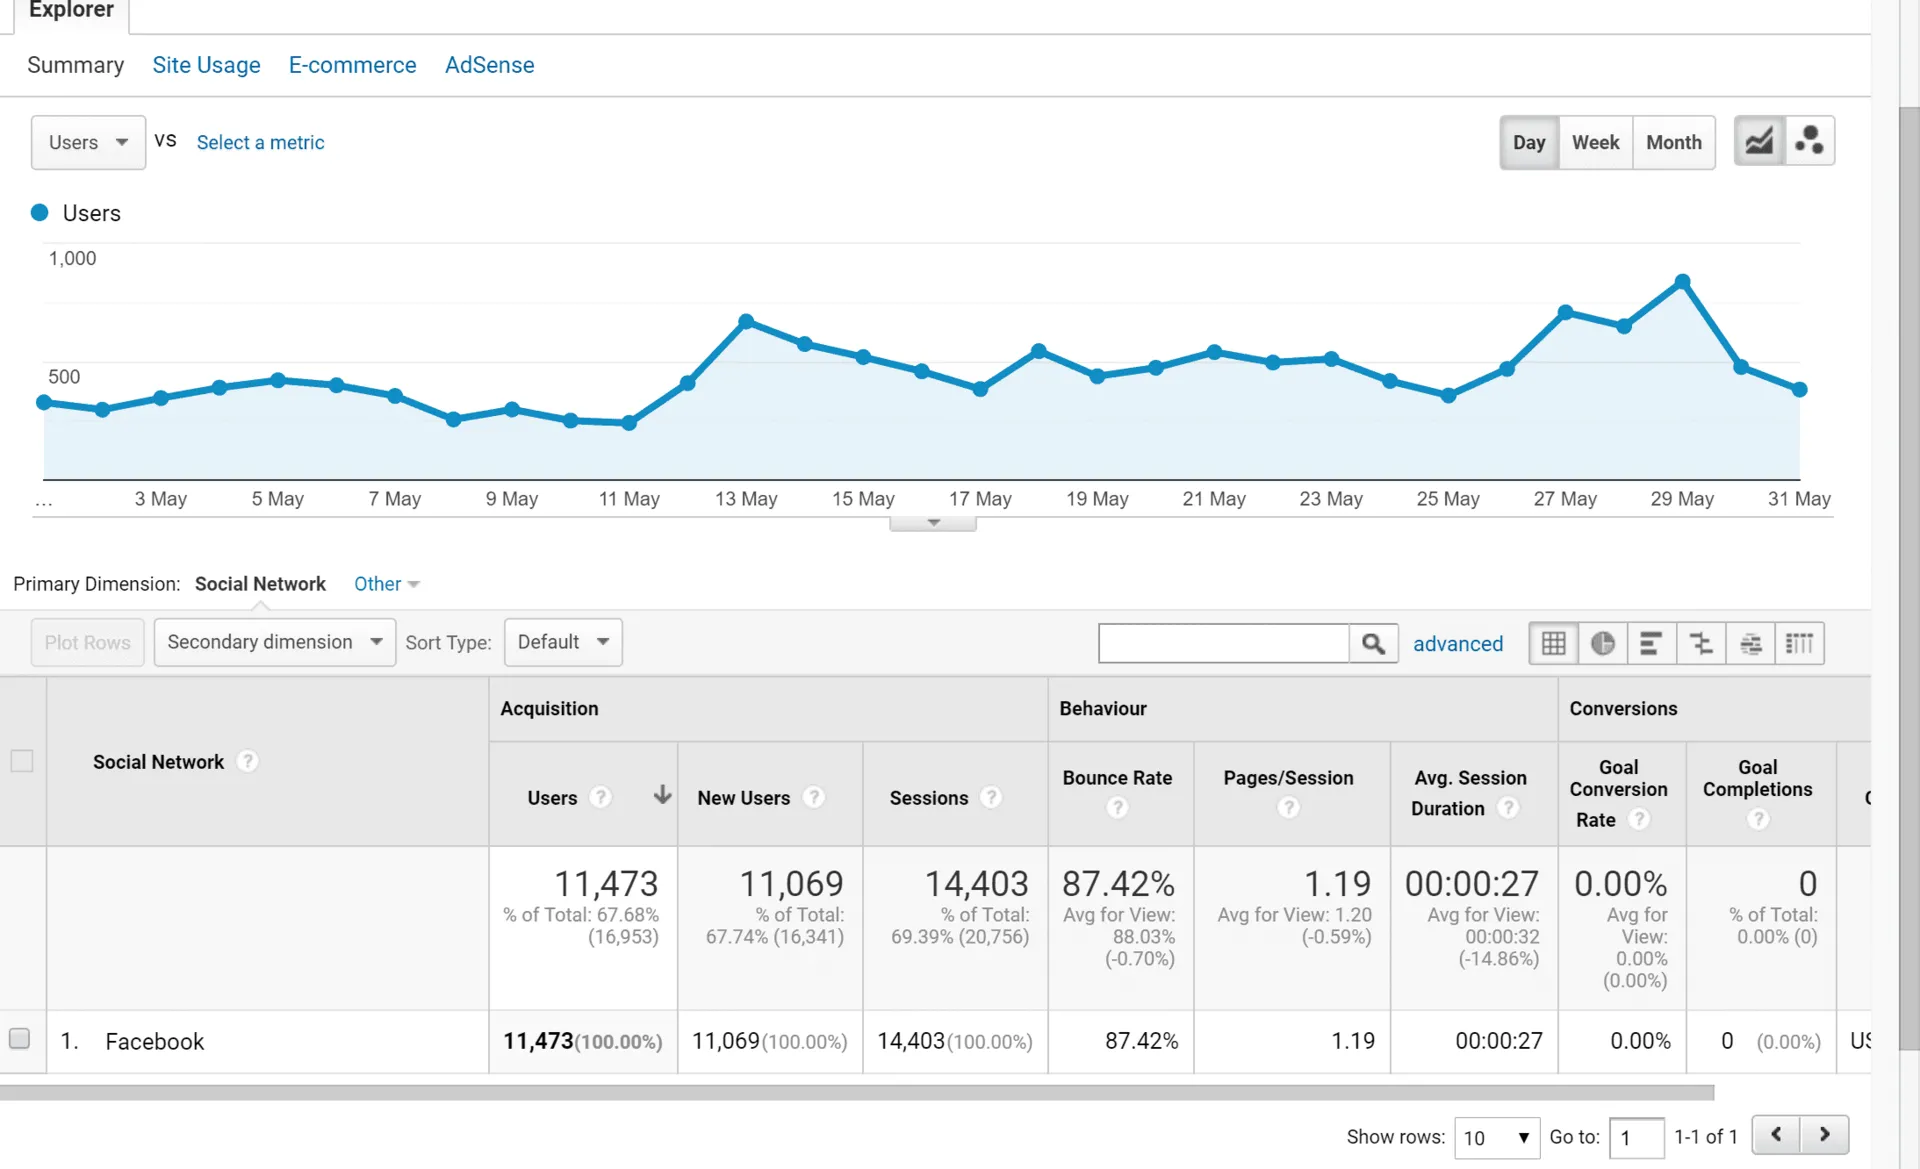Click the advanced filter link
This screenshot has height=1169, width=1920.
[x=1457, y=644]
